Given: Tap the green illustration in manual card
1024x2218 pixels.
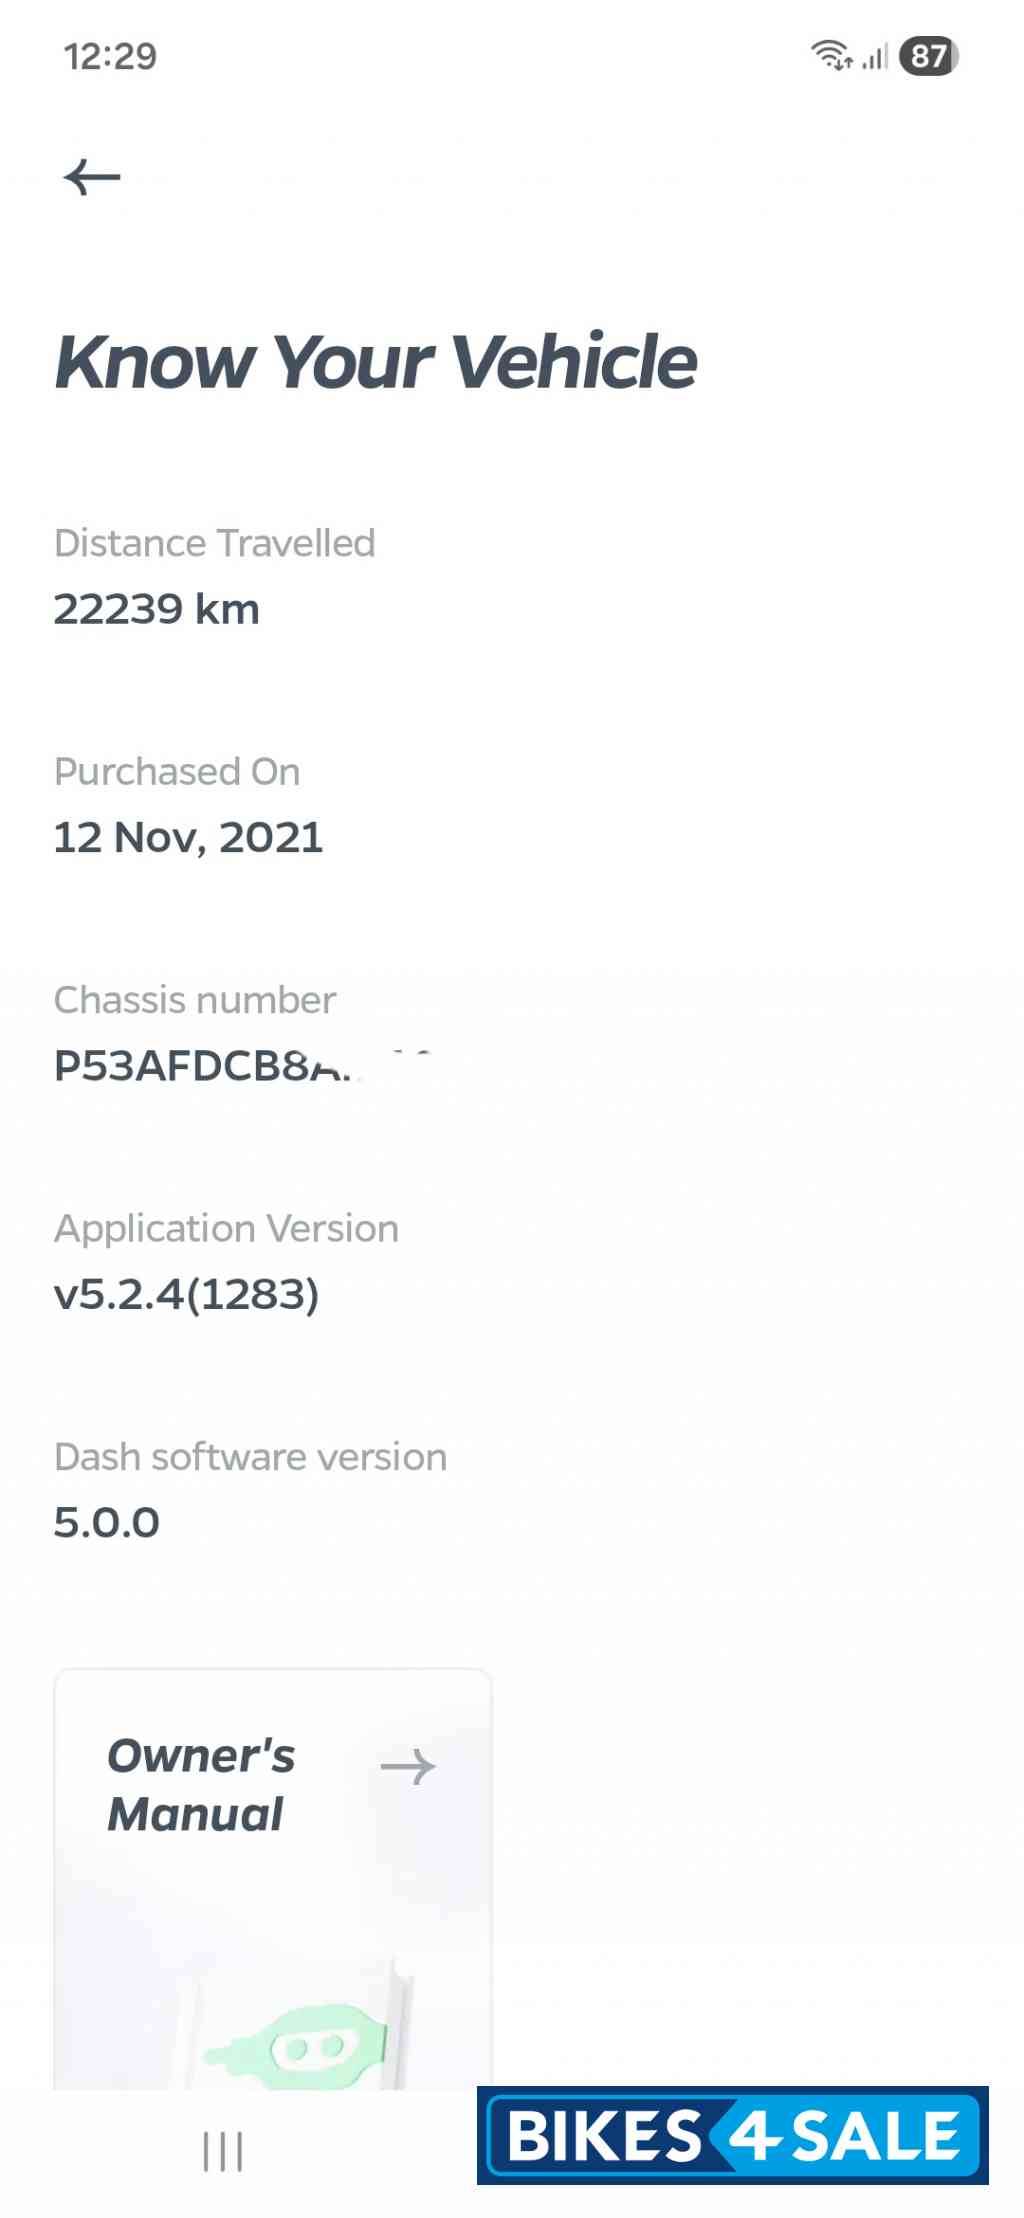Looking at the screenshot, I should pos(298,2047).
